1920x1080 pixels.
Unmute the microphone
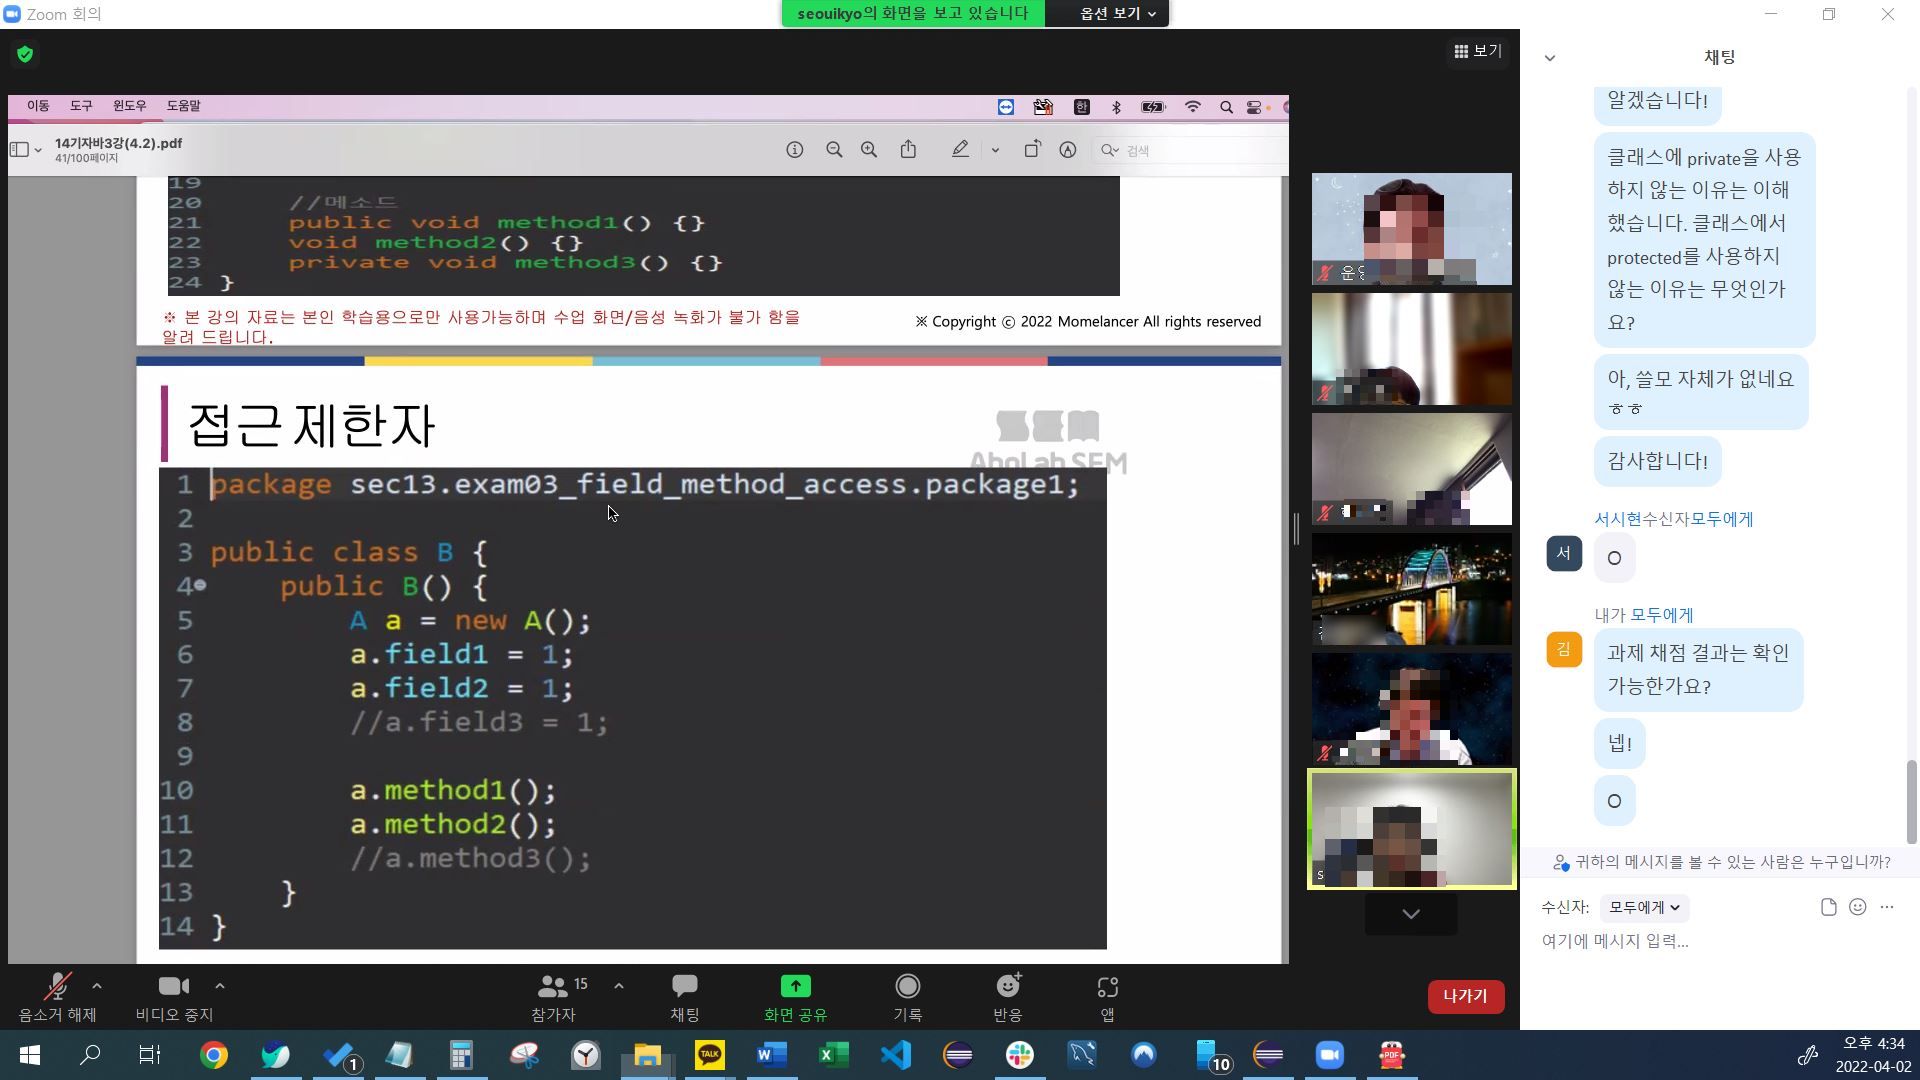point(57,997)
